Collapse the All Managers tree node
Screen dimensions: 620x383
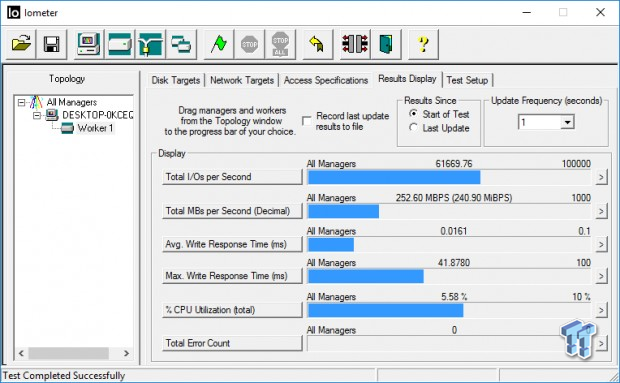click(x=21, y=103)
